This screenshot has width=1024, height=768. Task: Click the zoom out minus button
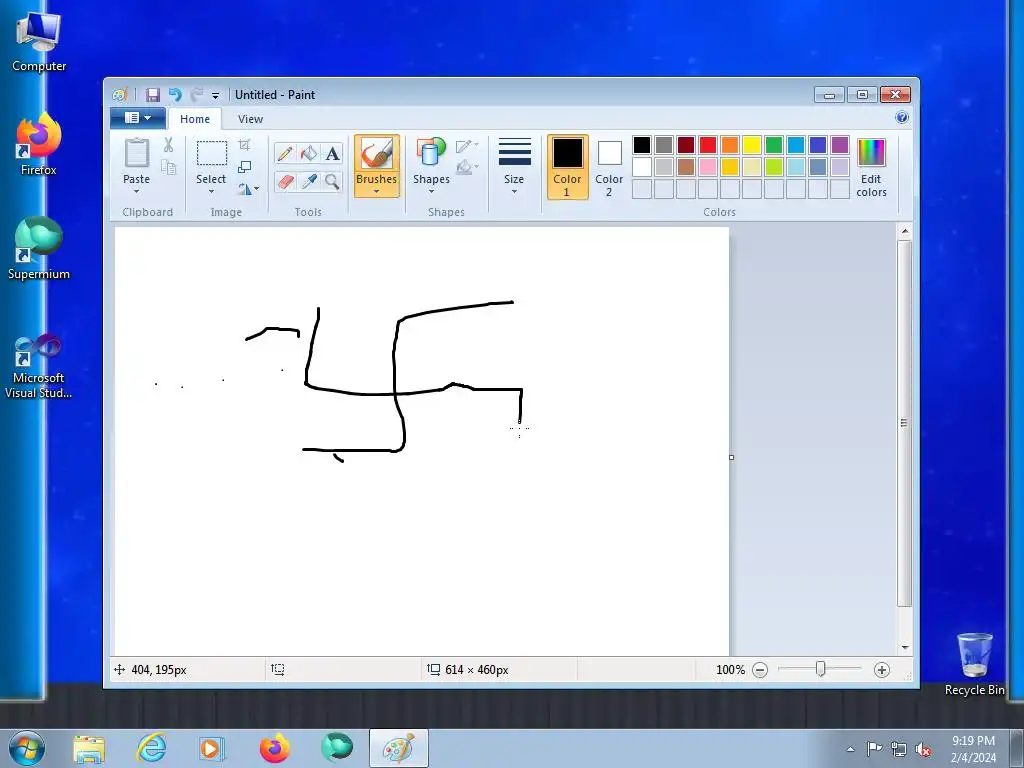[x=760, y=669]
